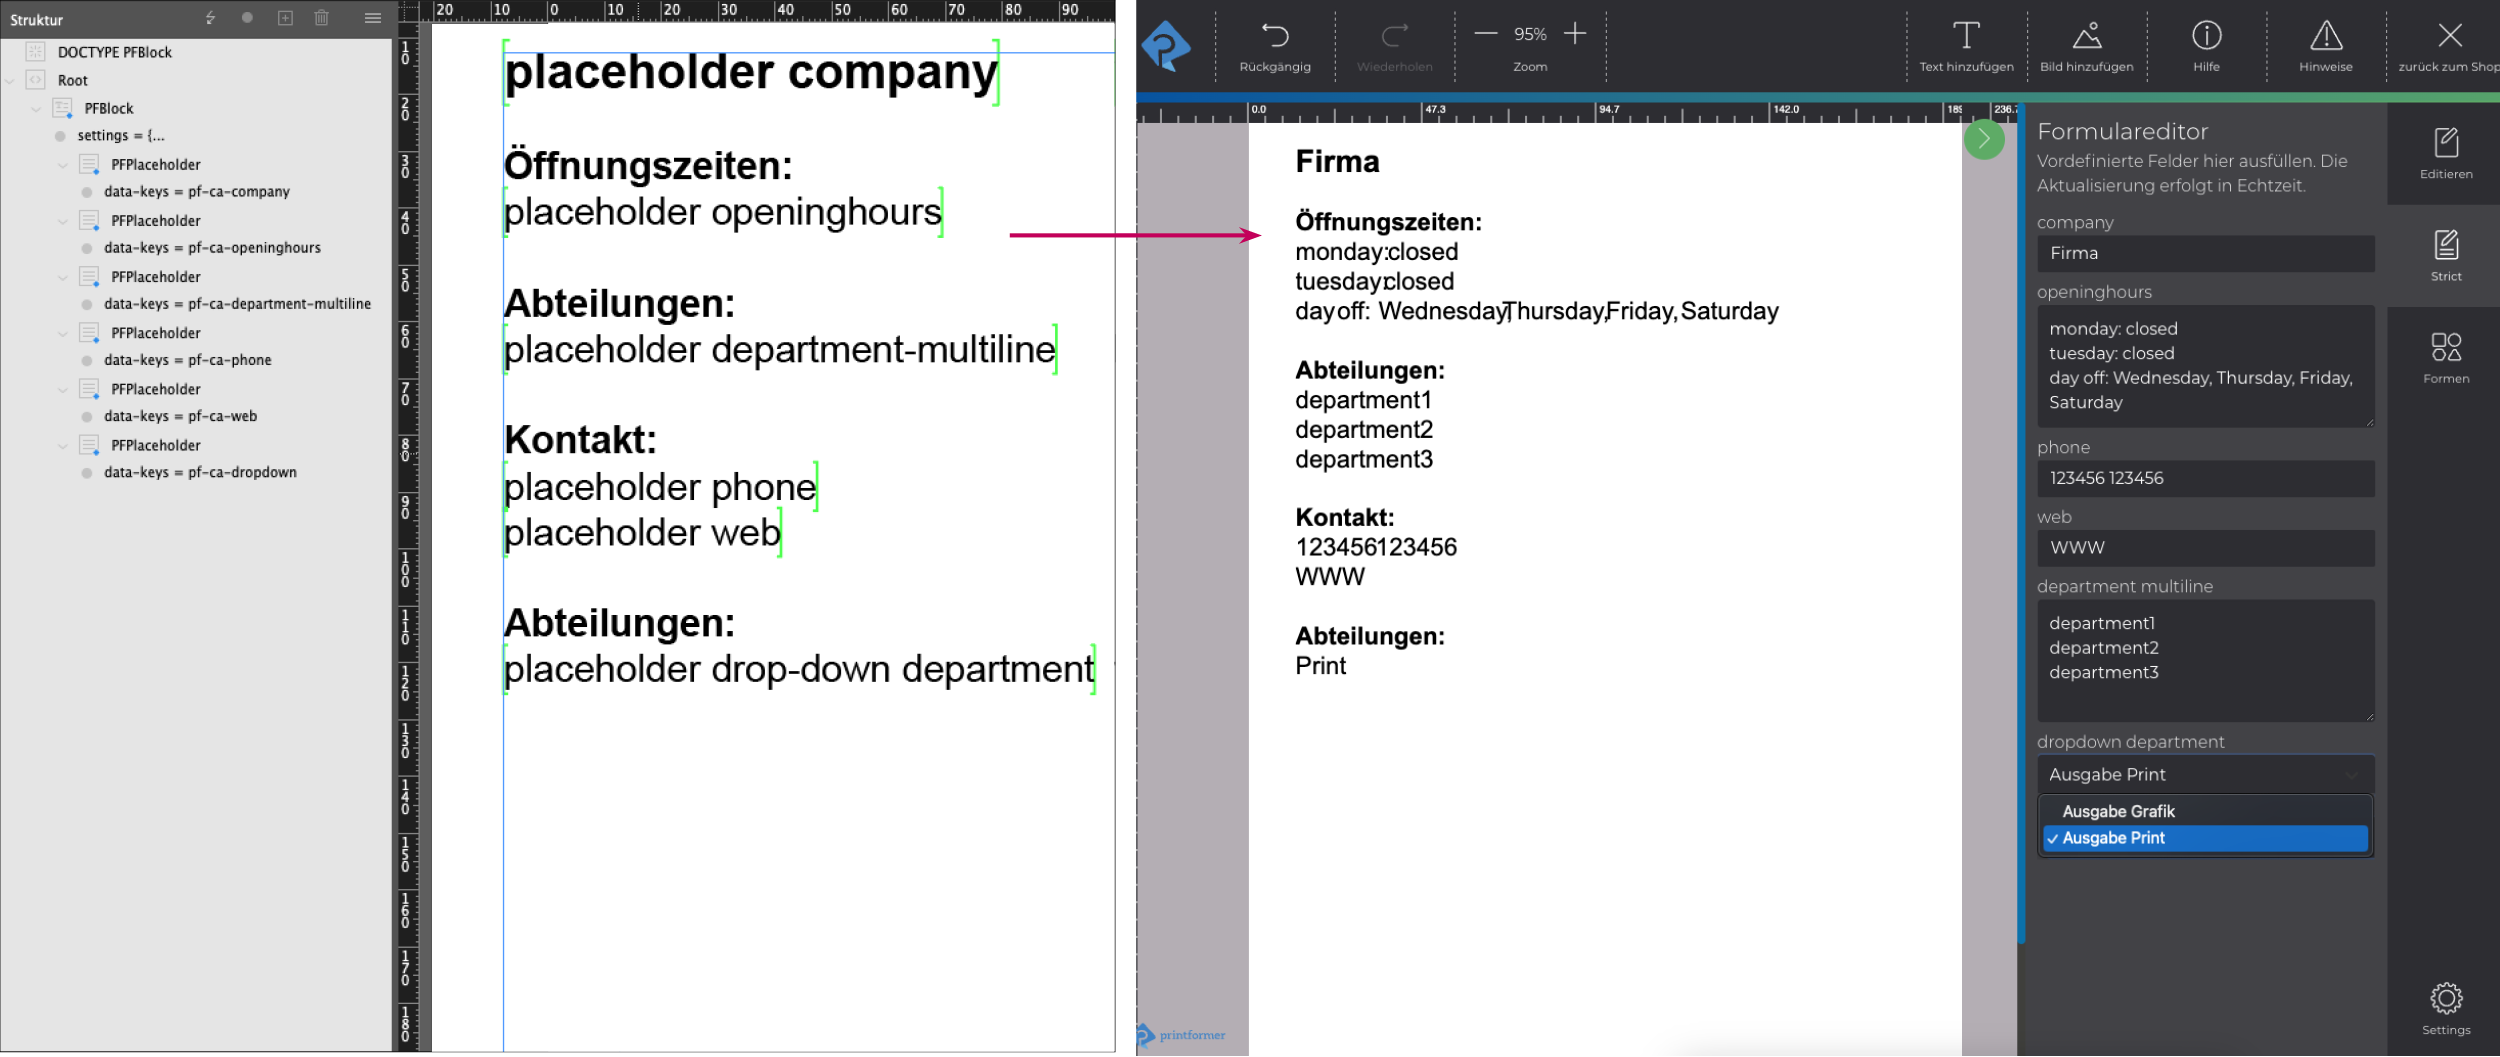Click the Text hinzufügen tool
The width and height of the screenshot is (2500, 1057).
1965,36
